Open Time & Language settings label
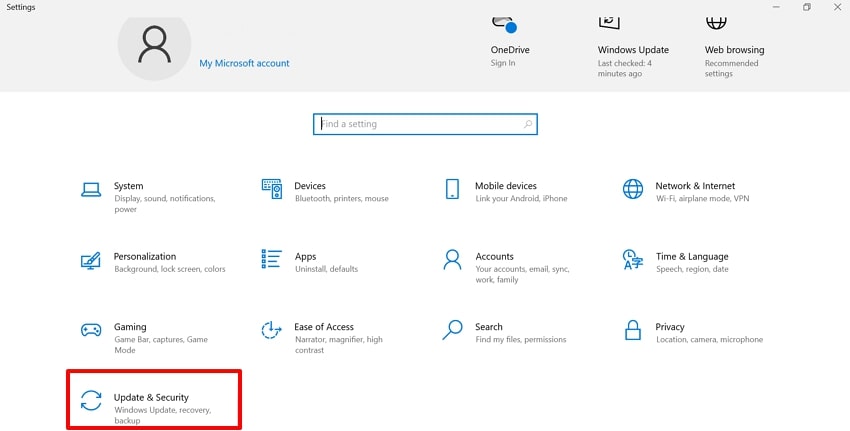 coord(692,256)
